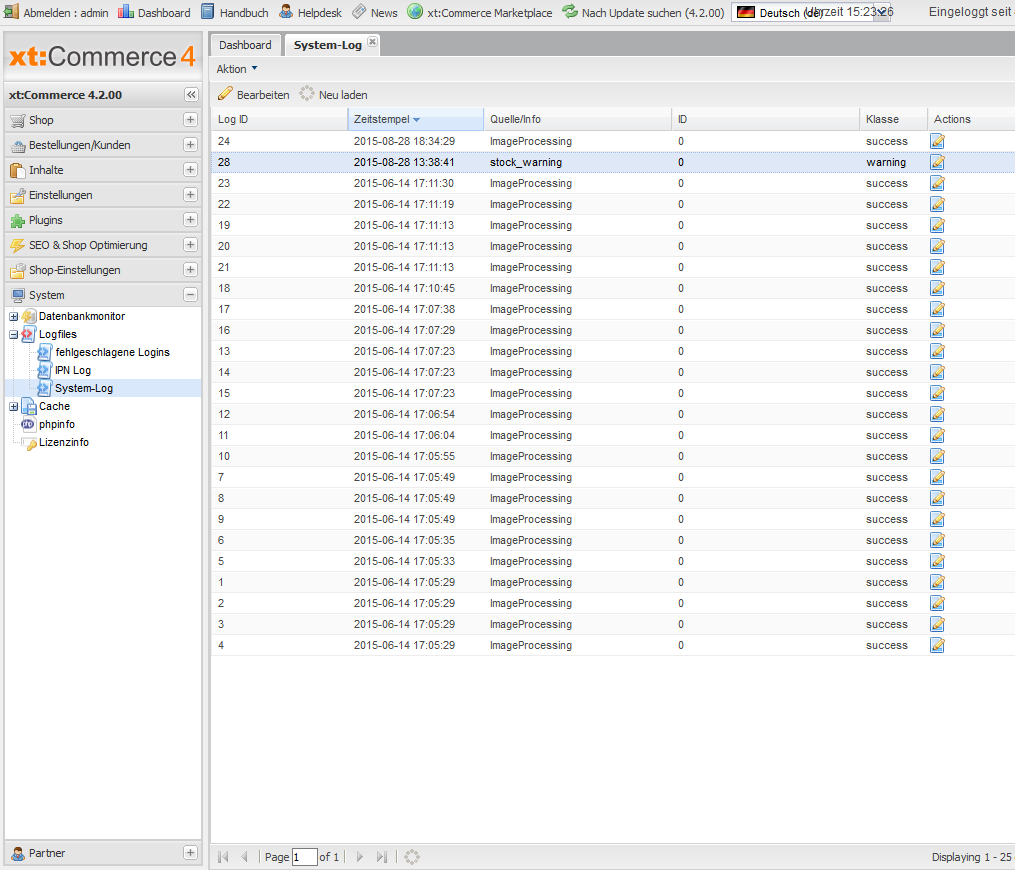Click the edit icon for stock_warning row
The width and height of the screenshot is (1015, 870).
937,162
